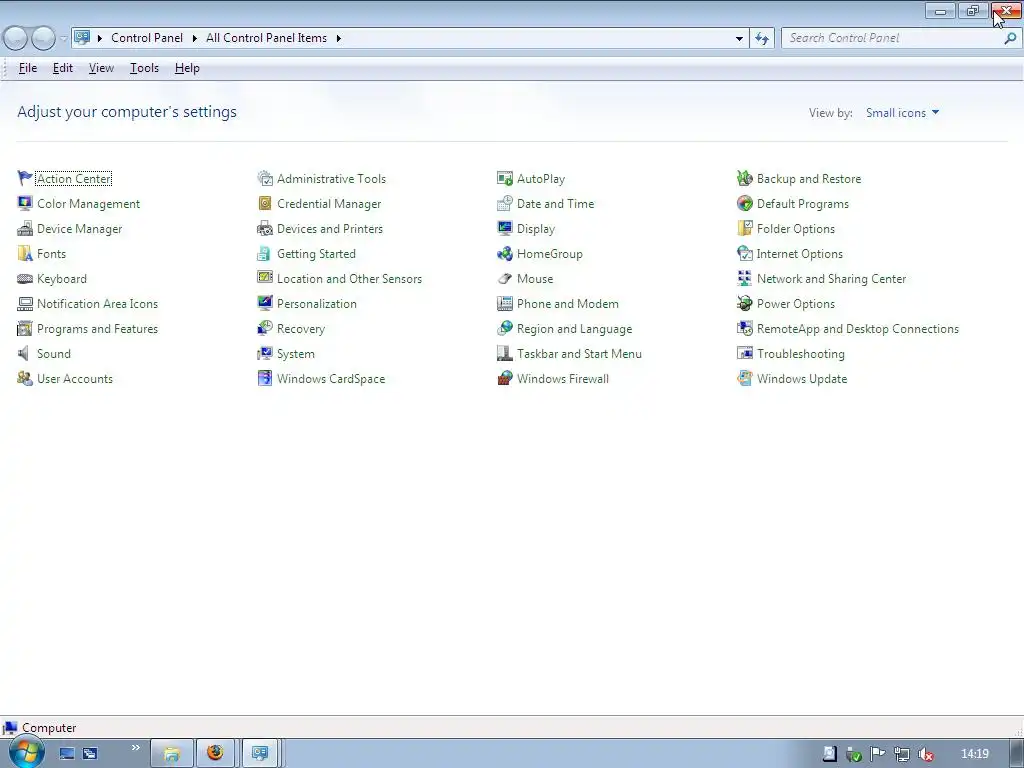
Task: Open Taskbar and Start Menu link
Action: point(579,354)
